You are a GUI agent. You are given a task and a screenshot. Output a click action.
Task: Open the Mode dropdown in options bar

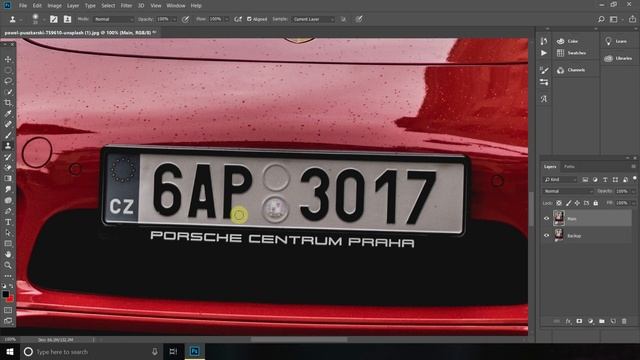tap(113, 19)
